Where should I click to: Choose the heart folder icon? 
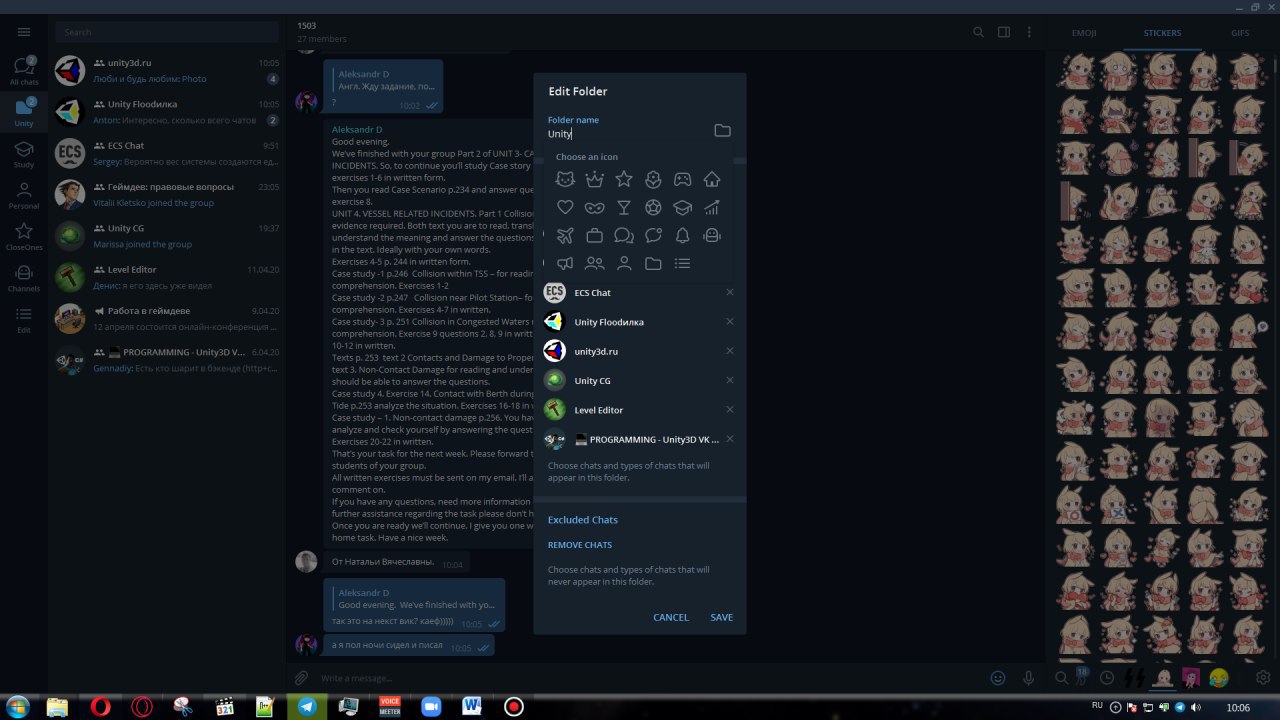pyautogui.click(x=565, y=208)
